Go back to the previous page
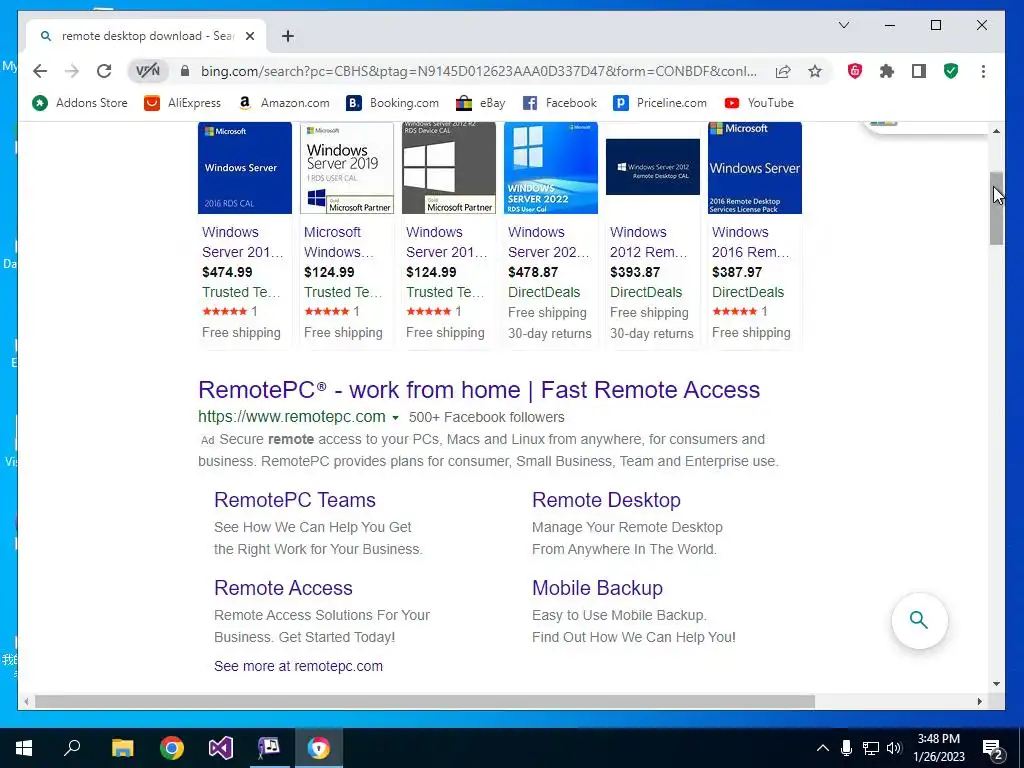 40,71
